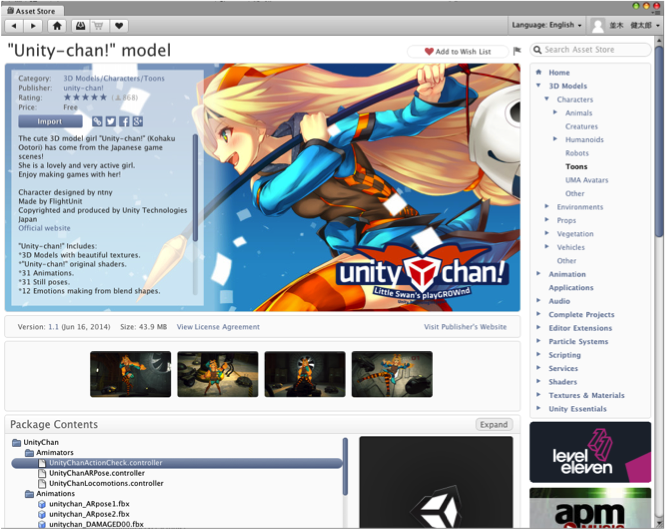Click the UnityChan root folder icon

click(x=17, y=442)
